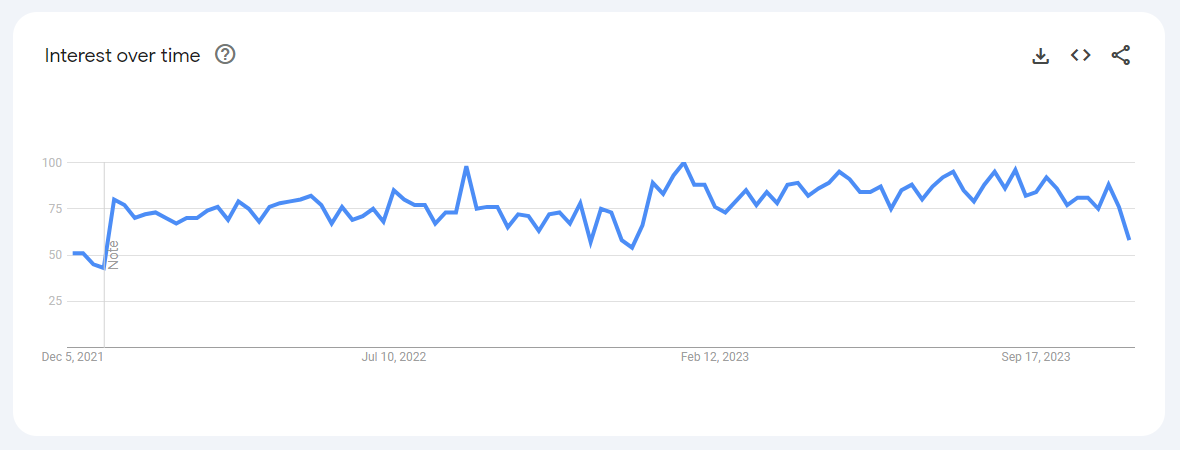Click the first data point of the line

click(73, 253)
